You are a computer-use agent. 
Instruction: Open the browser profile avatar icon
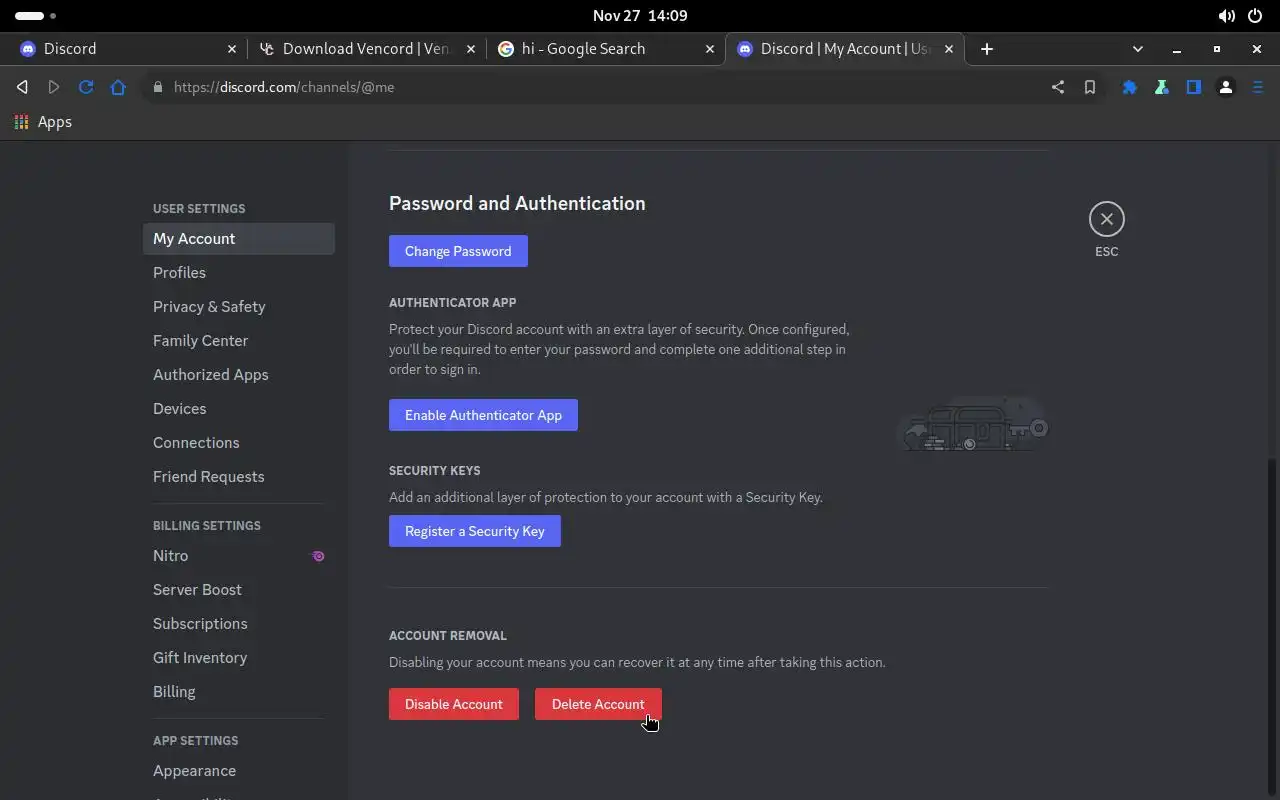(x=1226, y=87)
